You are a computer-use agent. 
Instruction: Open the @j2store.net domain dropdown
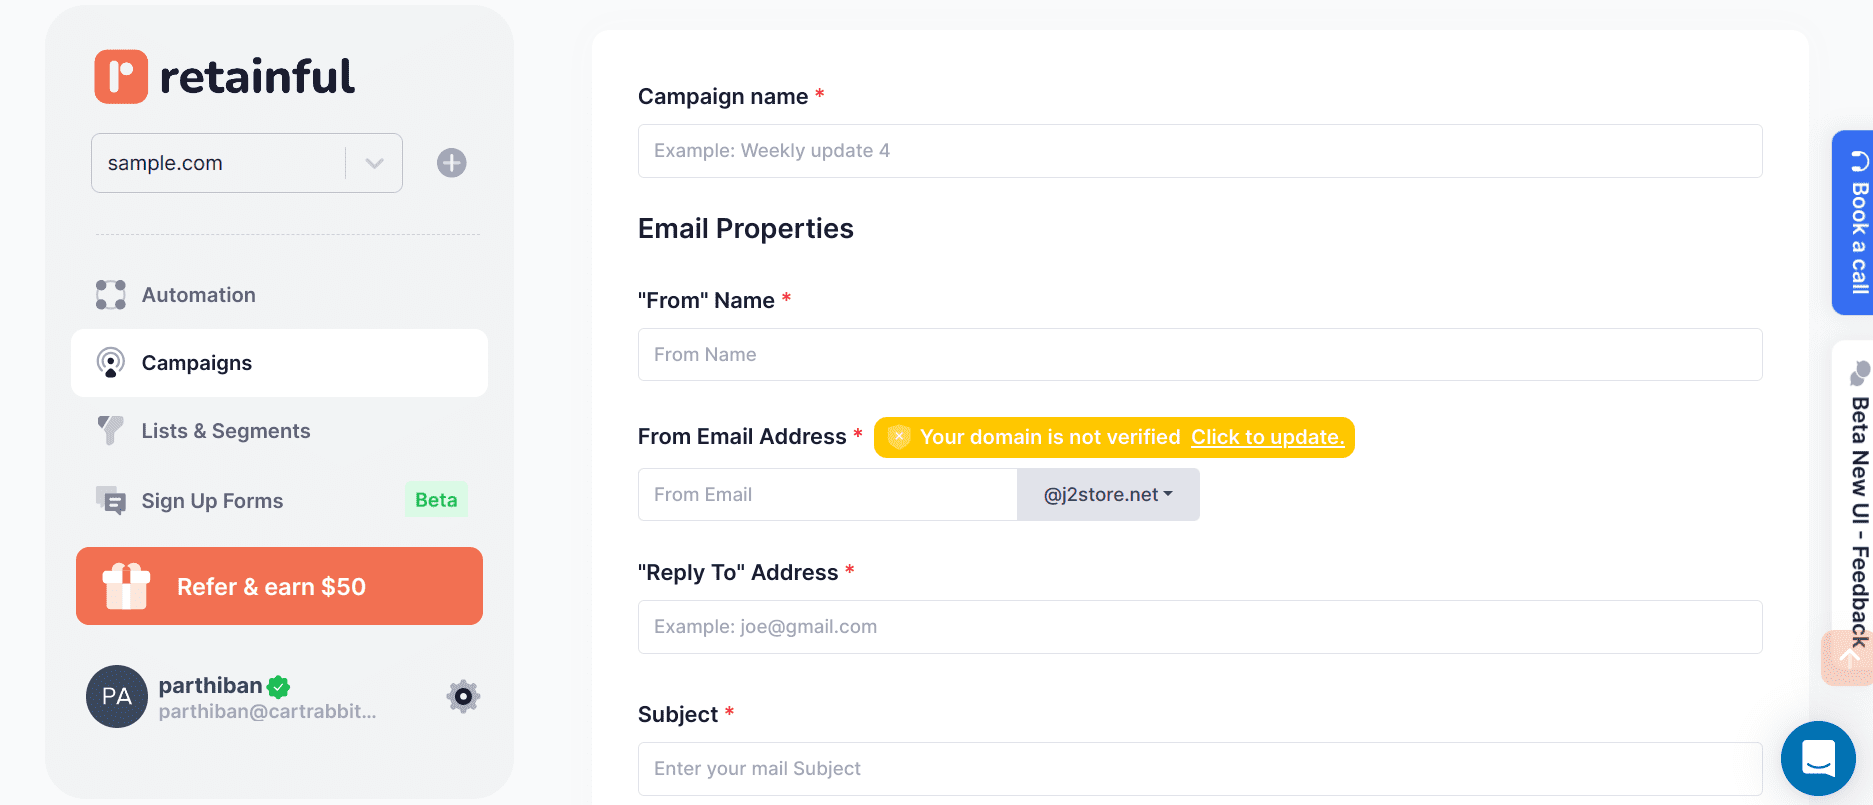tap(1108, 494)
